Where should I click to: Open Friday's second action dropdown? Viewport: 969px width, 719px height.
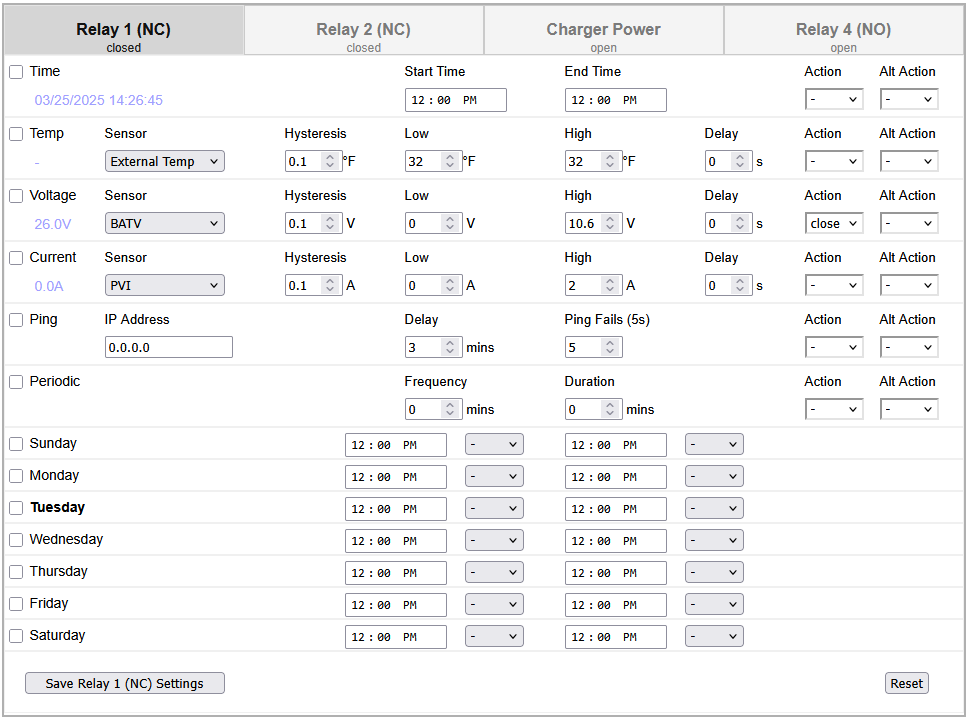click(x=714, y=604)
